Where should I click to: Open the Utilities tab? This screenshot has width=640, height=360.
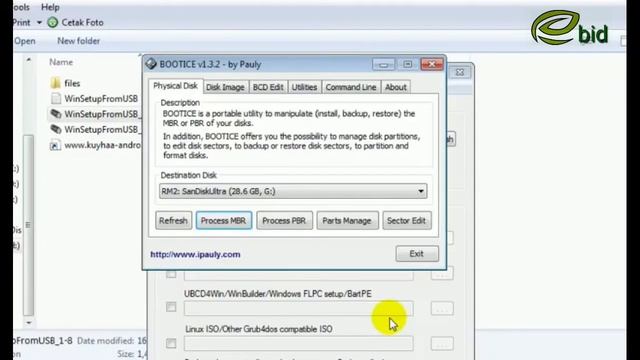coord(304,87)
